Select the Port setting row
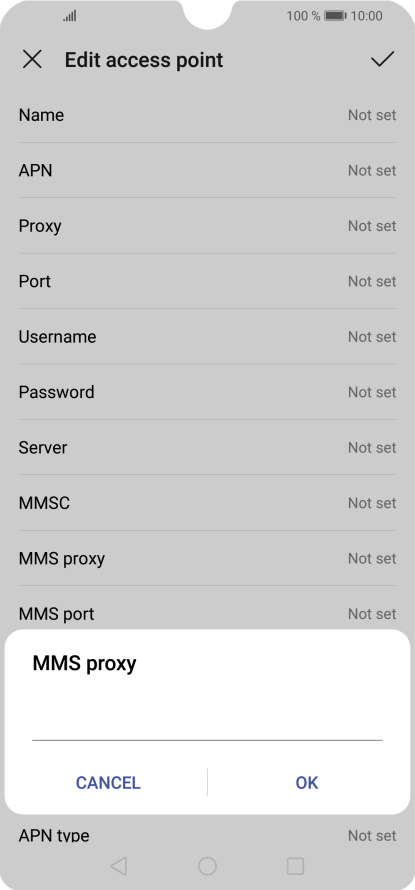 207,282
